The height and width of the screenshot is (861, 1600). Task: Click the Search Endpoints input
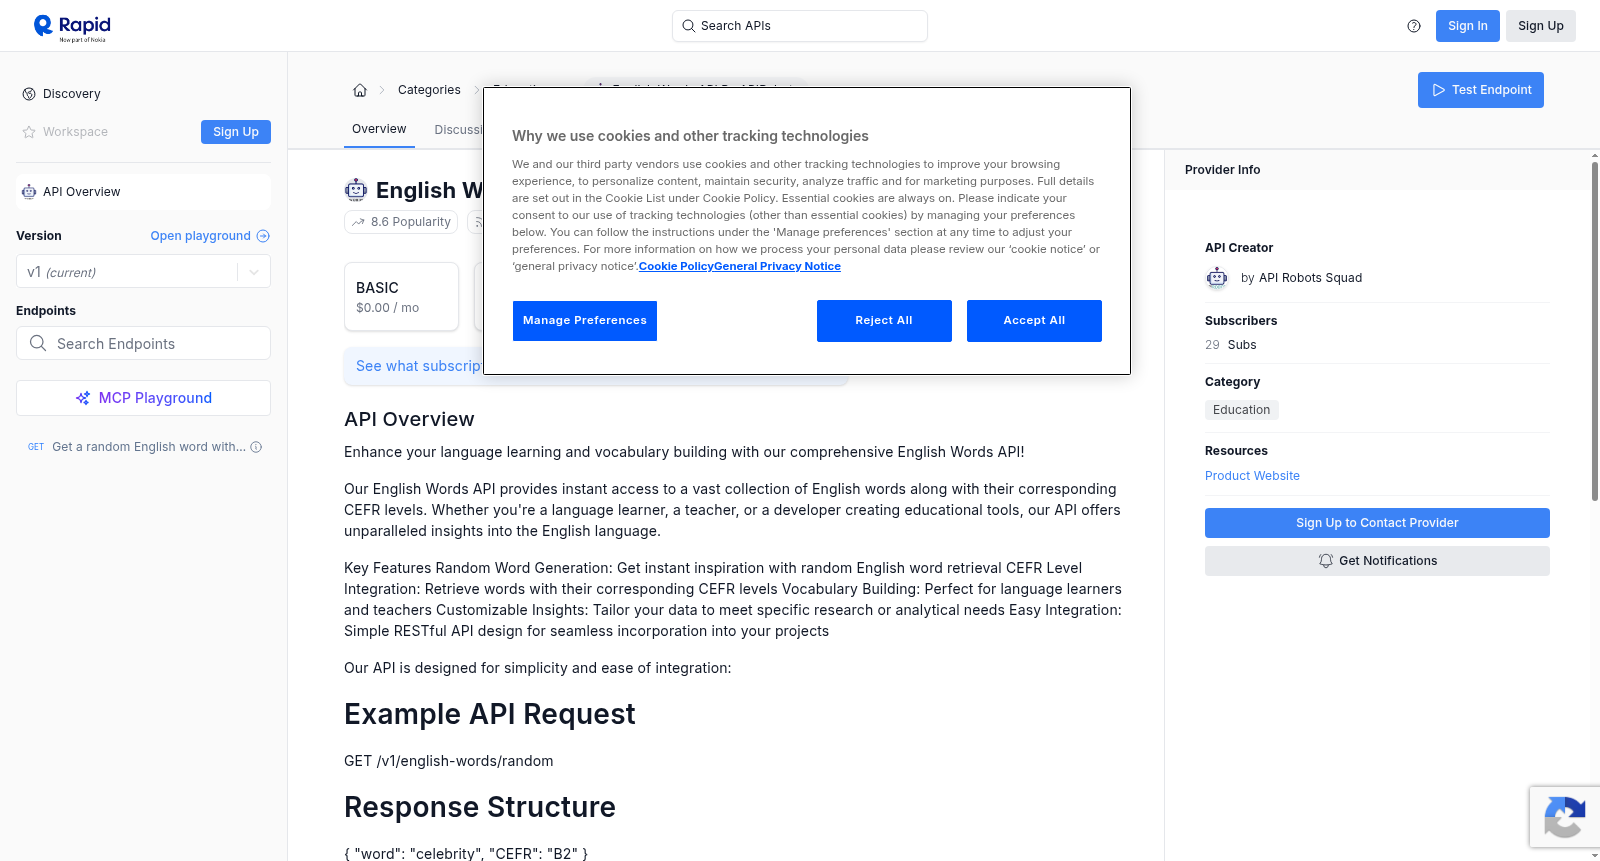[144, 343]
